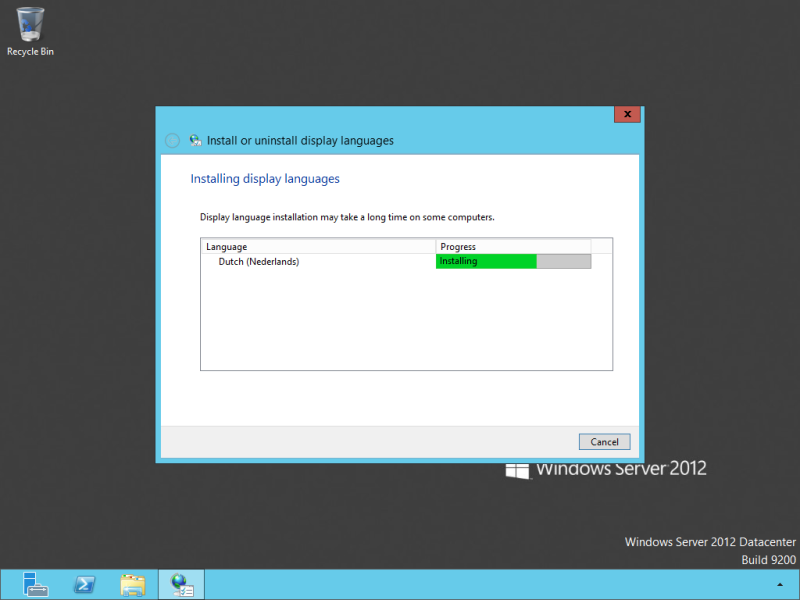Viewport: 800px width, 600px height.
Task: Open File Explorer from the taskbar
Action: point(133,585)
